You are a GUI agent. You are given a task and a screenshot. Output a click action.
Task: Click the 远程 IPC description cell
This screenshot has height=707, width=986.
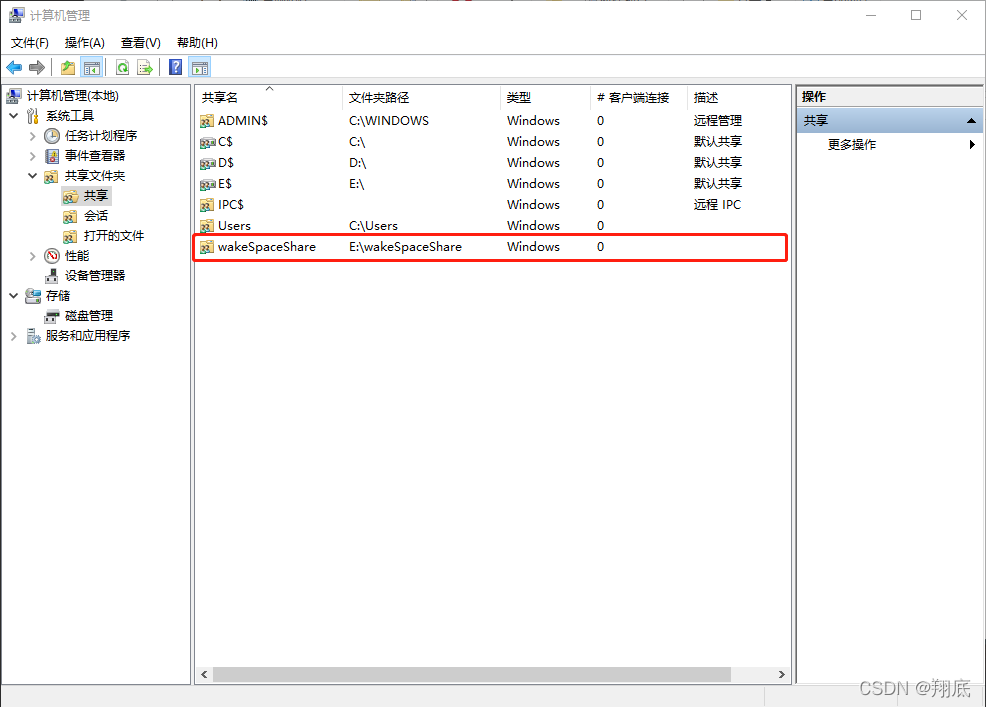(717, 205)
